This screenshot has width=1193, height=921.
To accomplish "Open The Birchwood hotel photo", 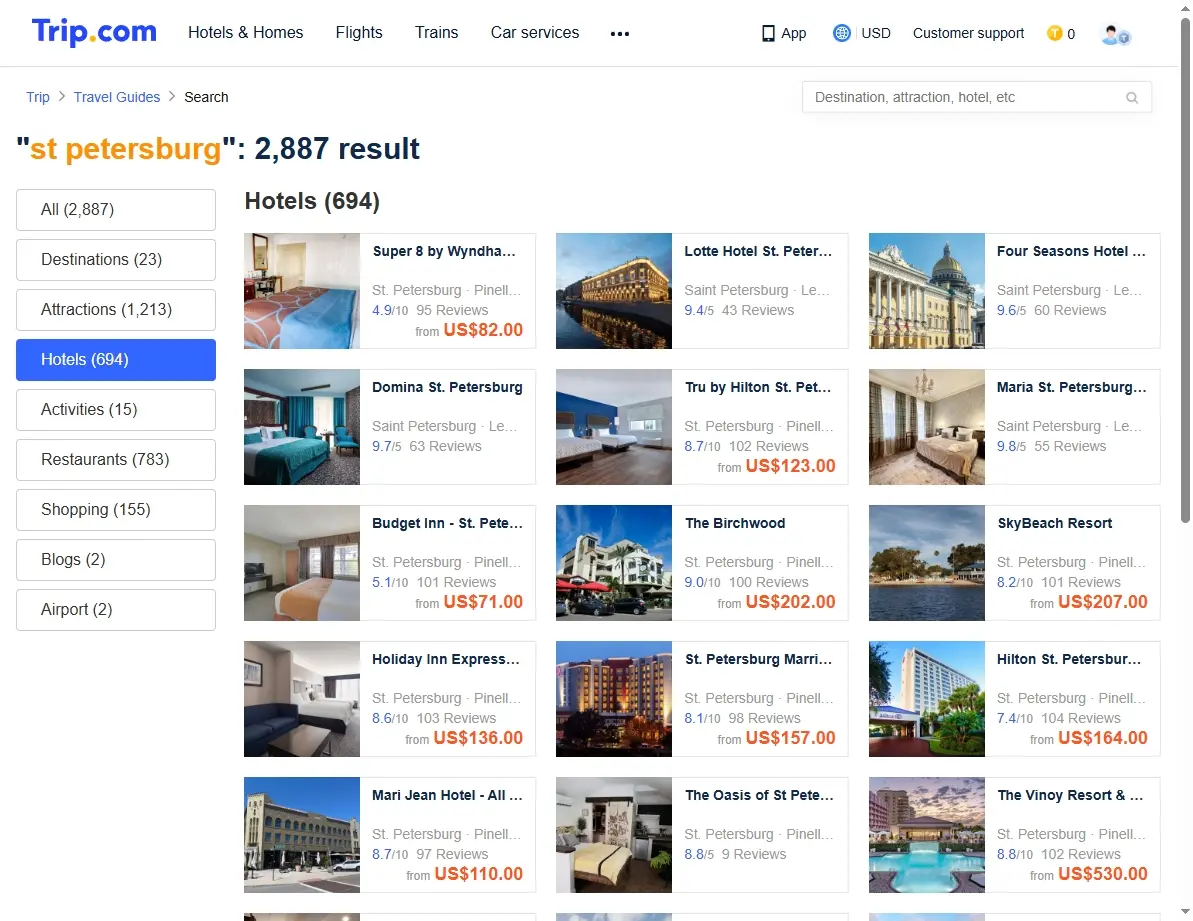I will [614, 564].
